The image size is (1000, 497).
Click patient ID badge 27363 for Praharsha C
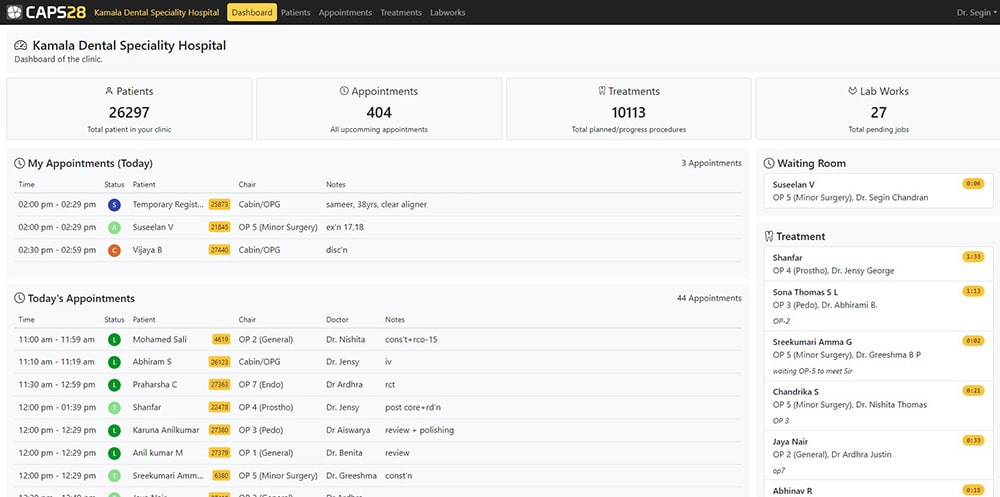pyautogui.click(x=219, y=385)
